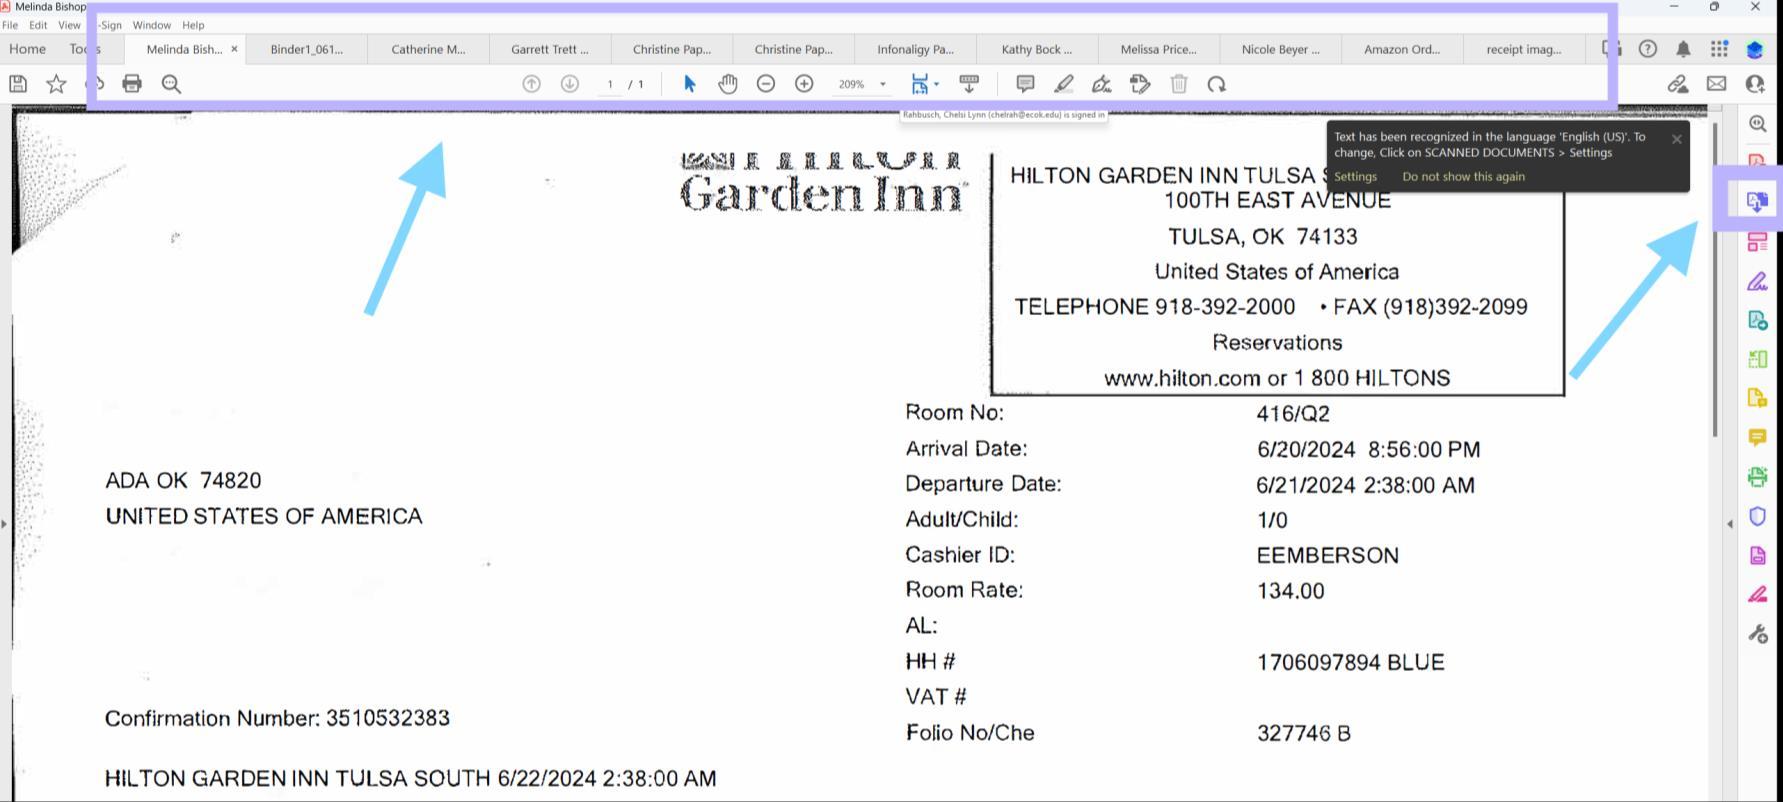Screen dimensions: 1783x802
Task: Click the Save file icon
Action: (x=18, y=84)
